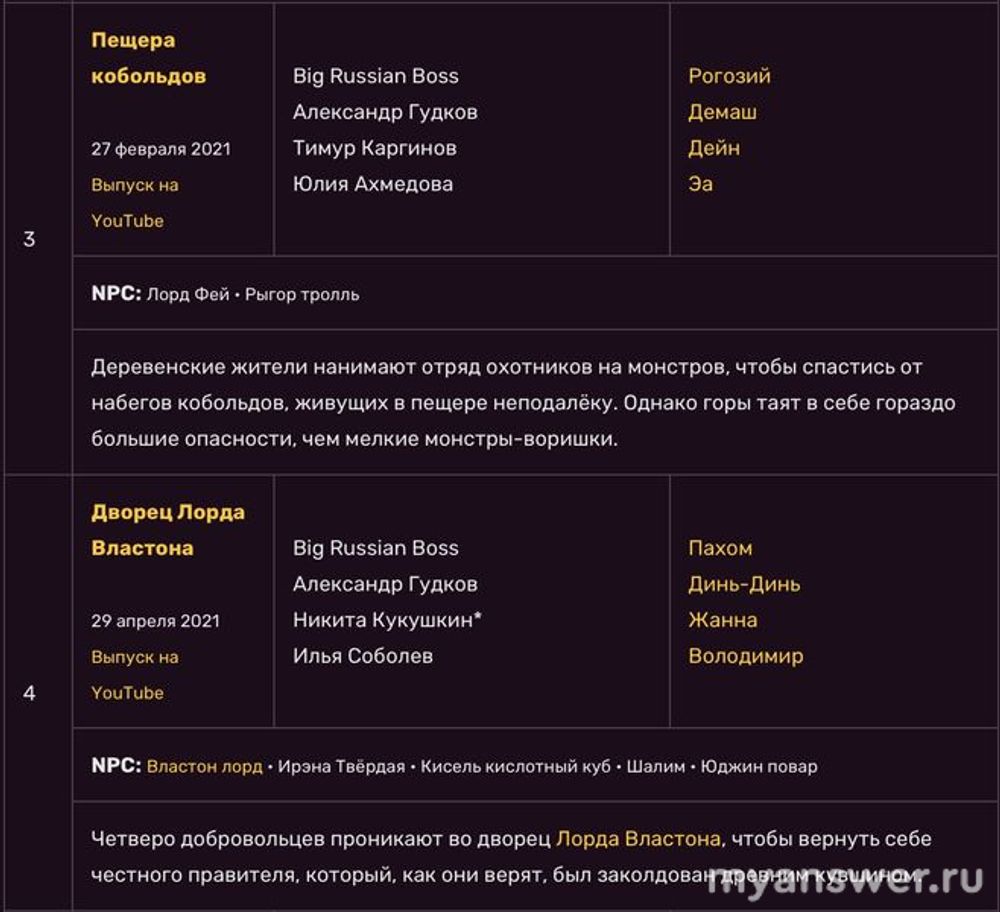
Task: Select the Дейн character link
Action: (x=714, y=148)
